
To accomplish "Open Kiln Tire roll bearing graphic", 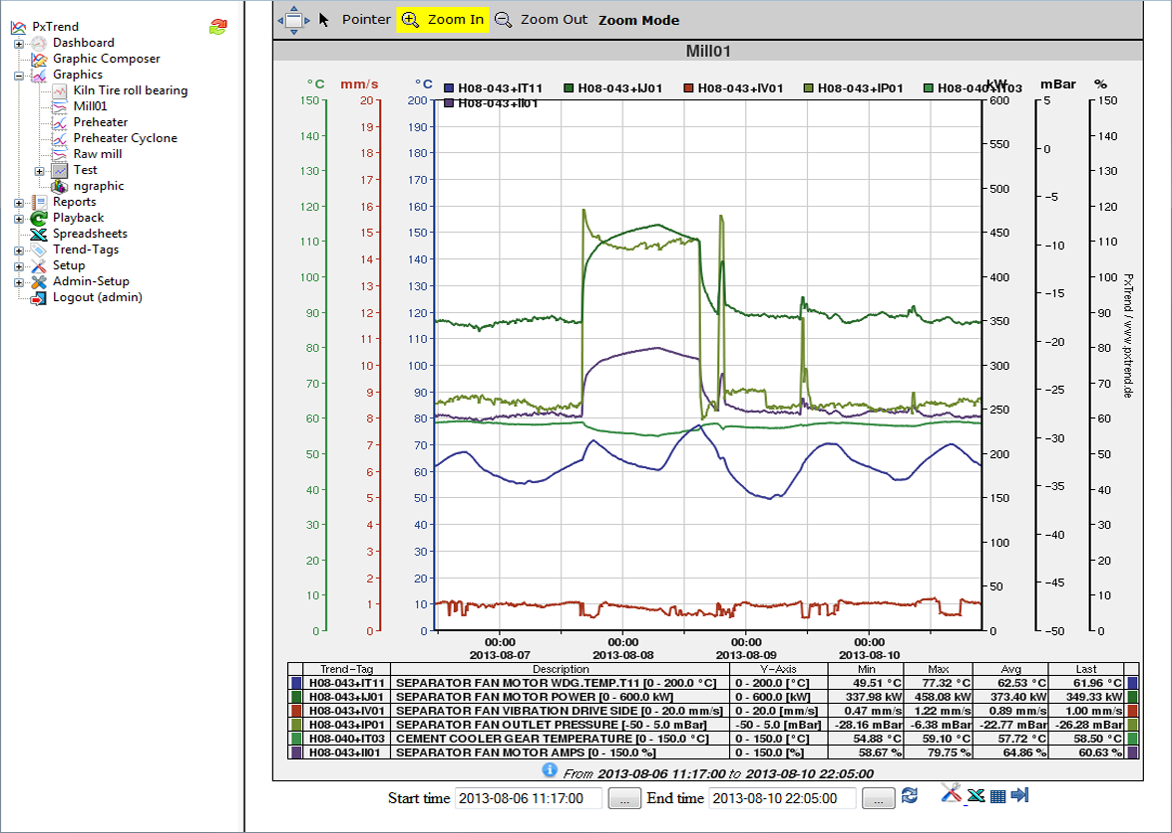I will (x=130, y=90).
